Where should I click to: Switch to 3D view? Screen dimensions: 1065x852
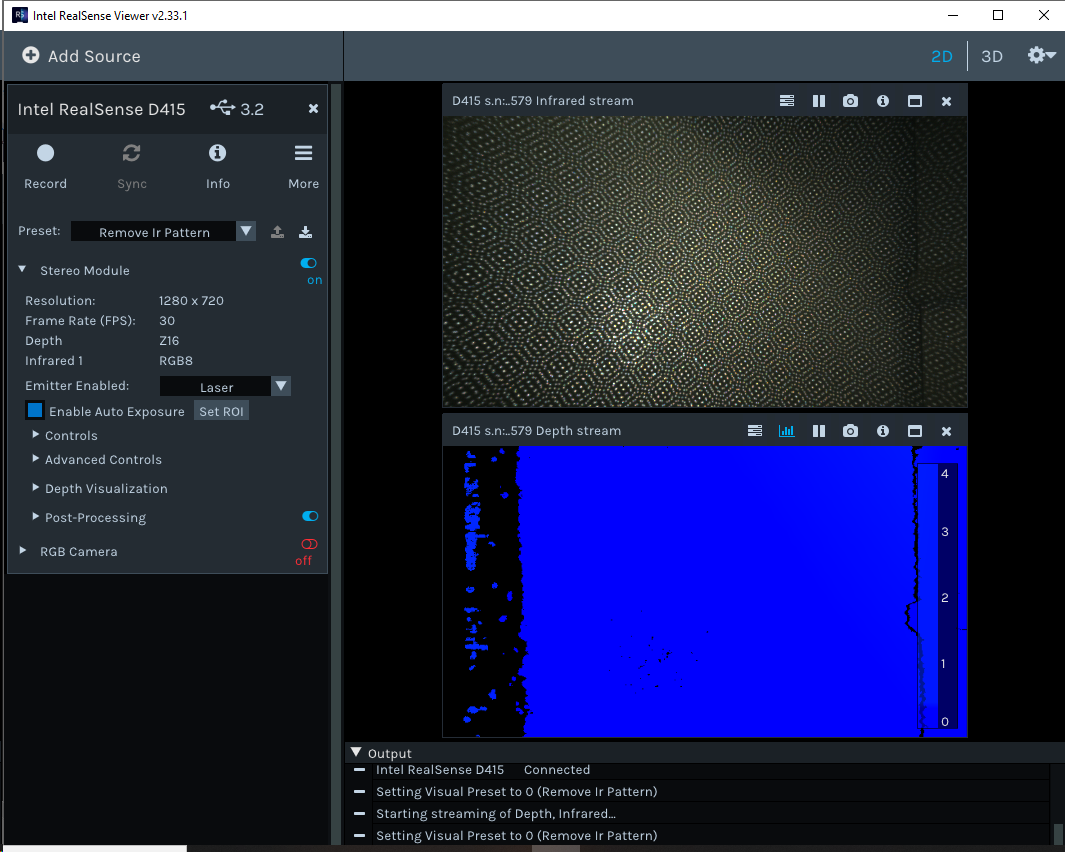pos(992,56)
